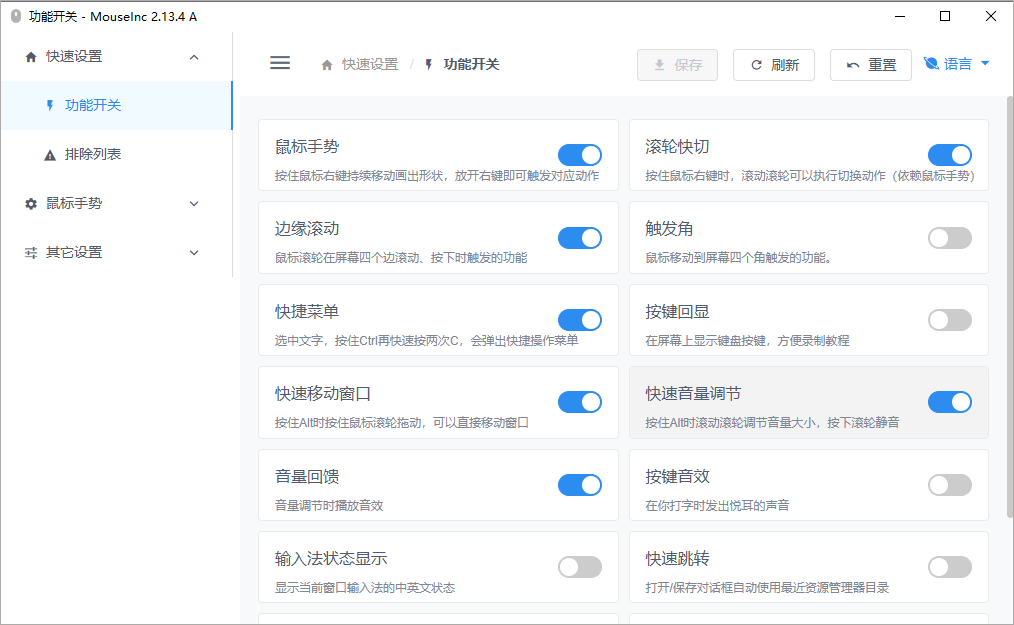Click the 重置 button

tap(870, 65)
